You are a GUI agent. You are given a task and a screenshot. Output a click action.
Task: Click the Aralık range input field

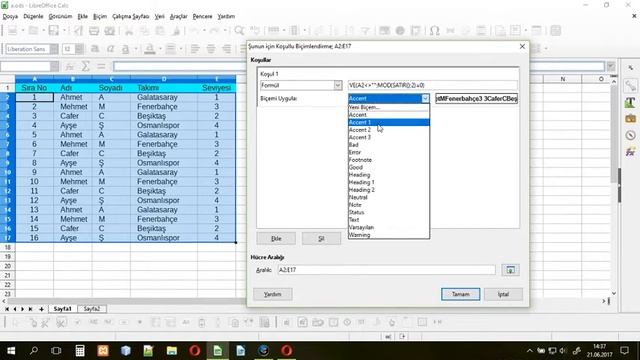pos(387,270)
